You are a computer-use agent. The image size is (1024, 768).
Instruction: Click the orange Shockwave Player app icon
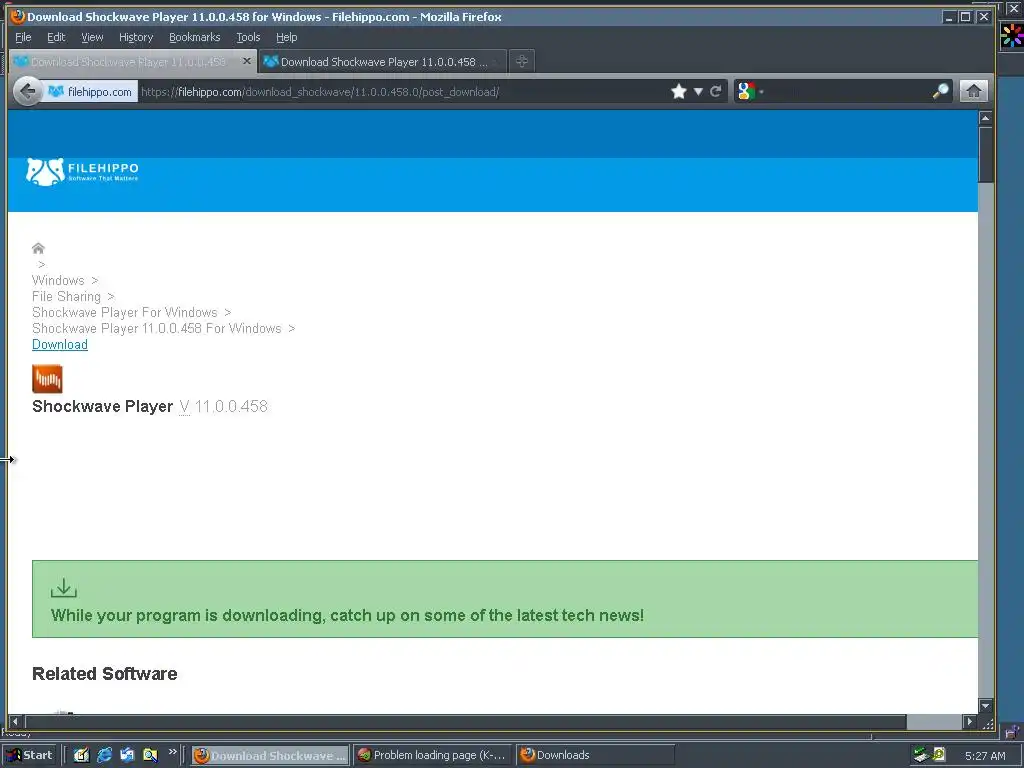pyautogui.click(x=47, y=379)
